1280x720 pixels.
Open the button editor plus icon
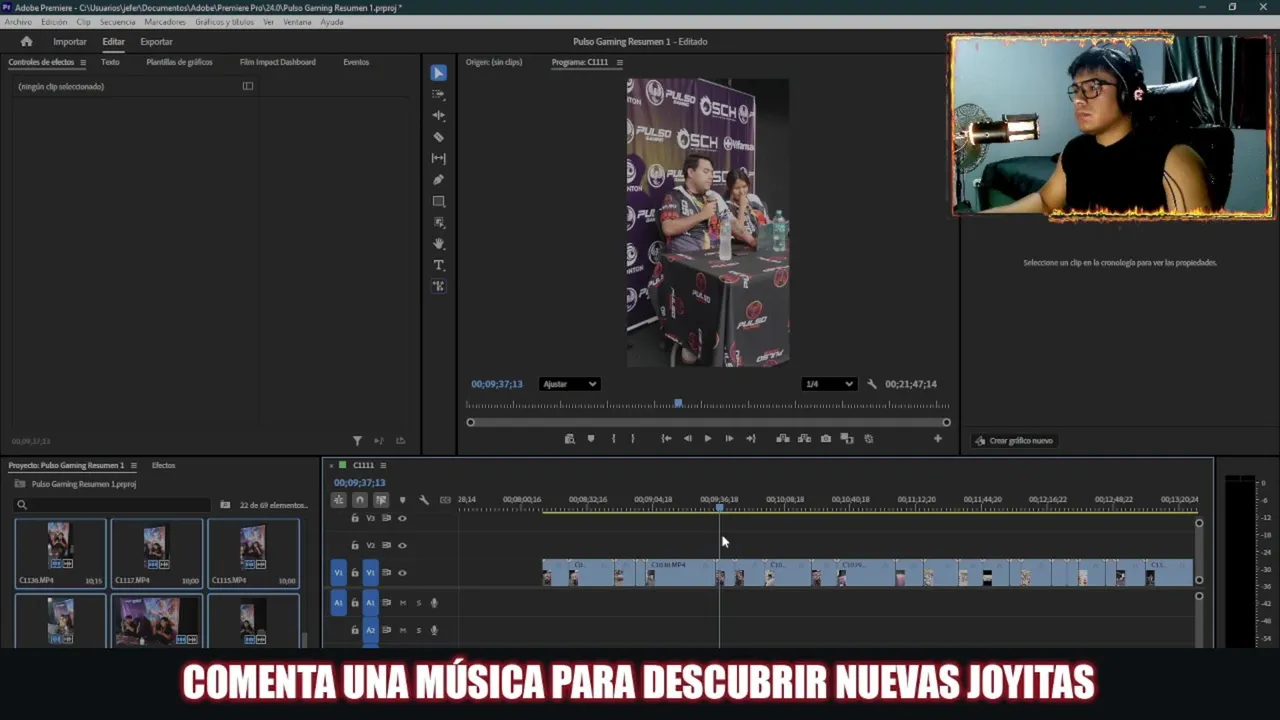click(937, 438)
